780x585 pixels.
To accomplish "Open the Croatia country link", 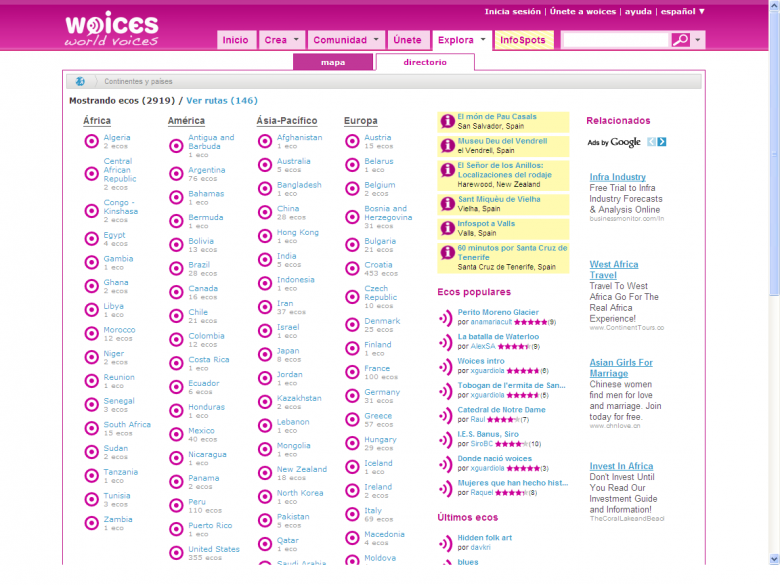I will tap(378, 265).
